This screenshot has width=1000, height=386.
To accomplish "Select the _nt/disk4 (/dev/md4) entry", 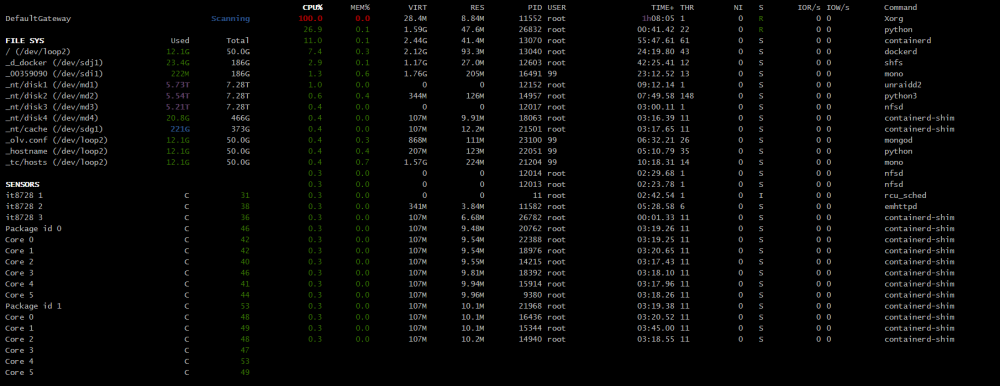I will tap(52, 118).
